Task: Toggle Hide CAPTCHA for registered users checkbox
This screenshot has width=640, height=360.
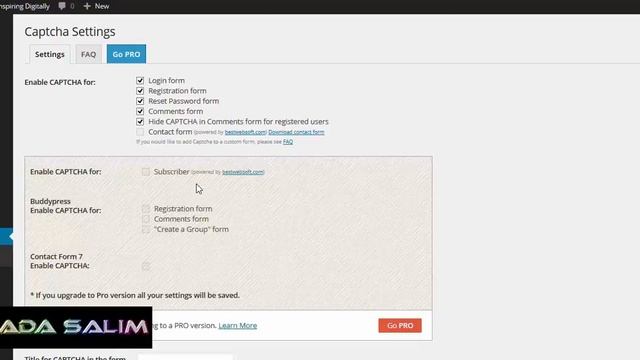Action: click(140, 122)
